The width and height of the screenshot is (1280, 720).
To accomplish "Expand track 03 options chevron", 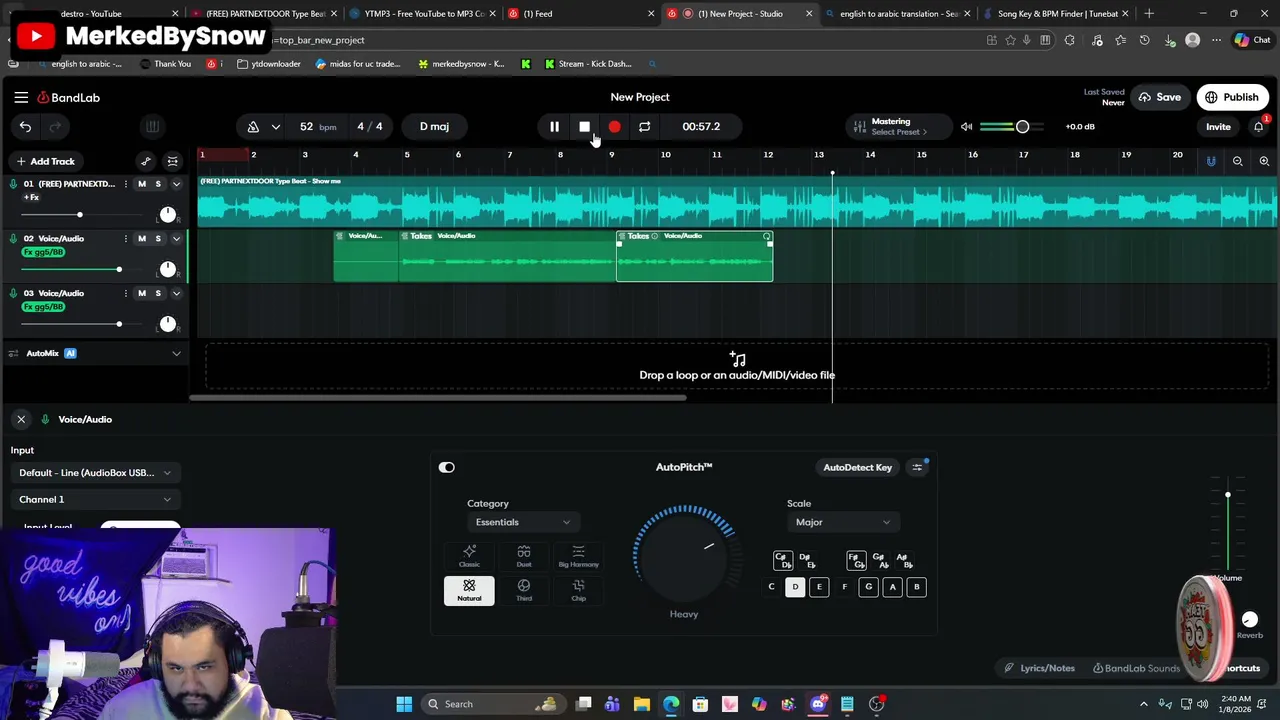I will point(177,293).
